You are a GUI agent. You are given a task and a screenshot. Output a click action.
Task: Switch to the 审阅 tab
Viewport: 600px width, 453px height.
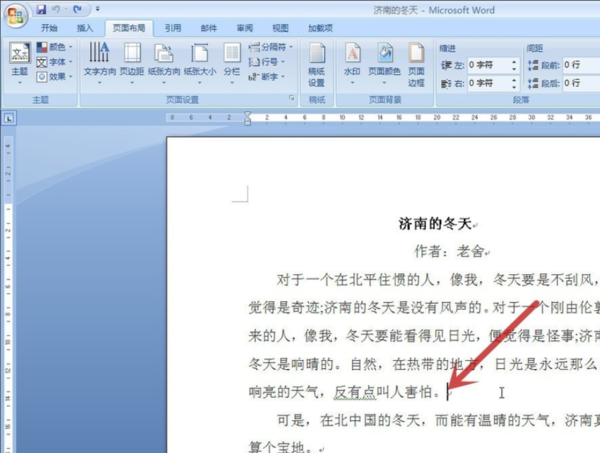[245, 28]
